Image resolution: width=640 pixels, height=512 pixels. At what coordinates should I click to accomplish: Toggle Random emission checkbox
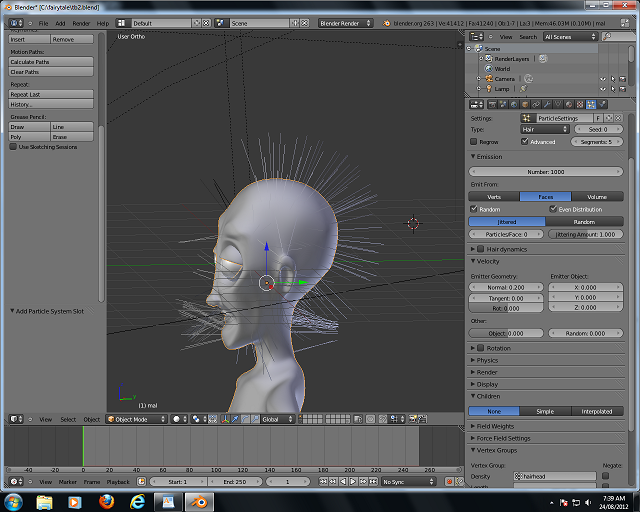coord(473,209)
